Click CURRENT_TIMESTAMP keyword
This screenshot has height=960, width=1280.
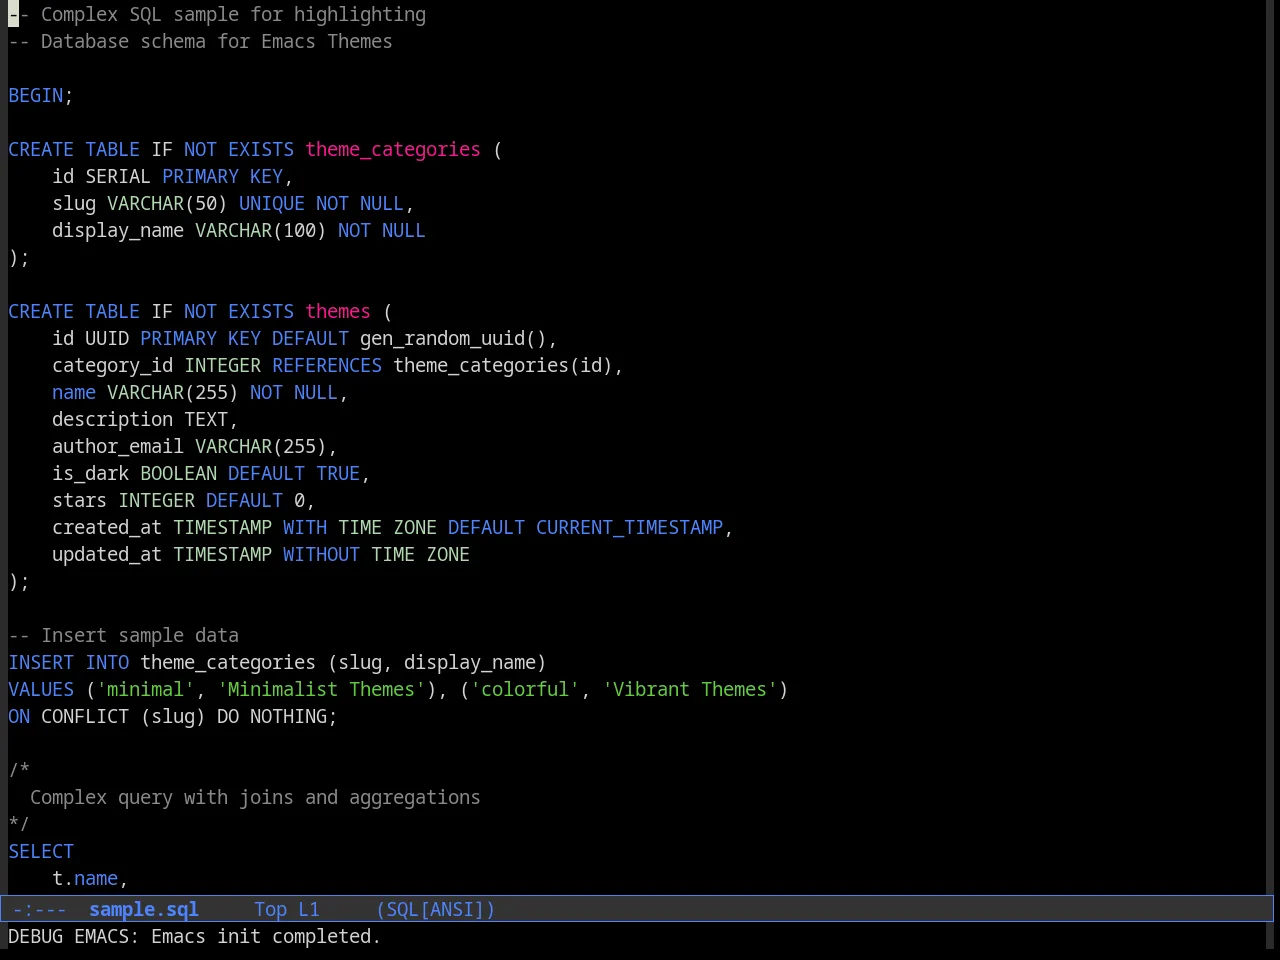(x=629, y=527)
